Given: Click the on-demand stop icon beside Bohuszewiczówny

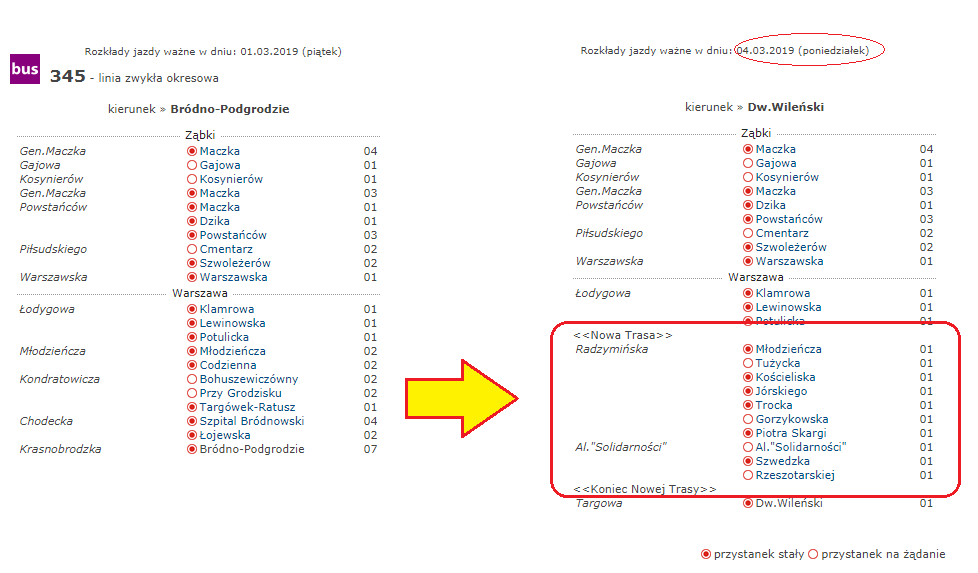Looking at the screenshot, I should coord(192,379).
